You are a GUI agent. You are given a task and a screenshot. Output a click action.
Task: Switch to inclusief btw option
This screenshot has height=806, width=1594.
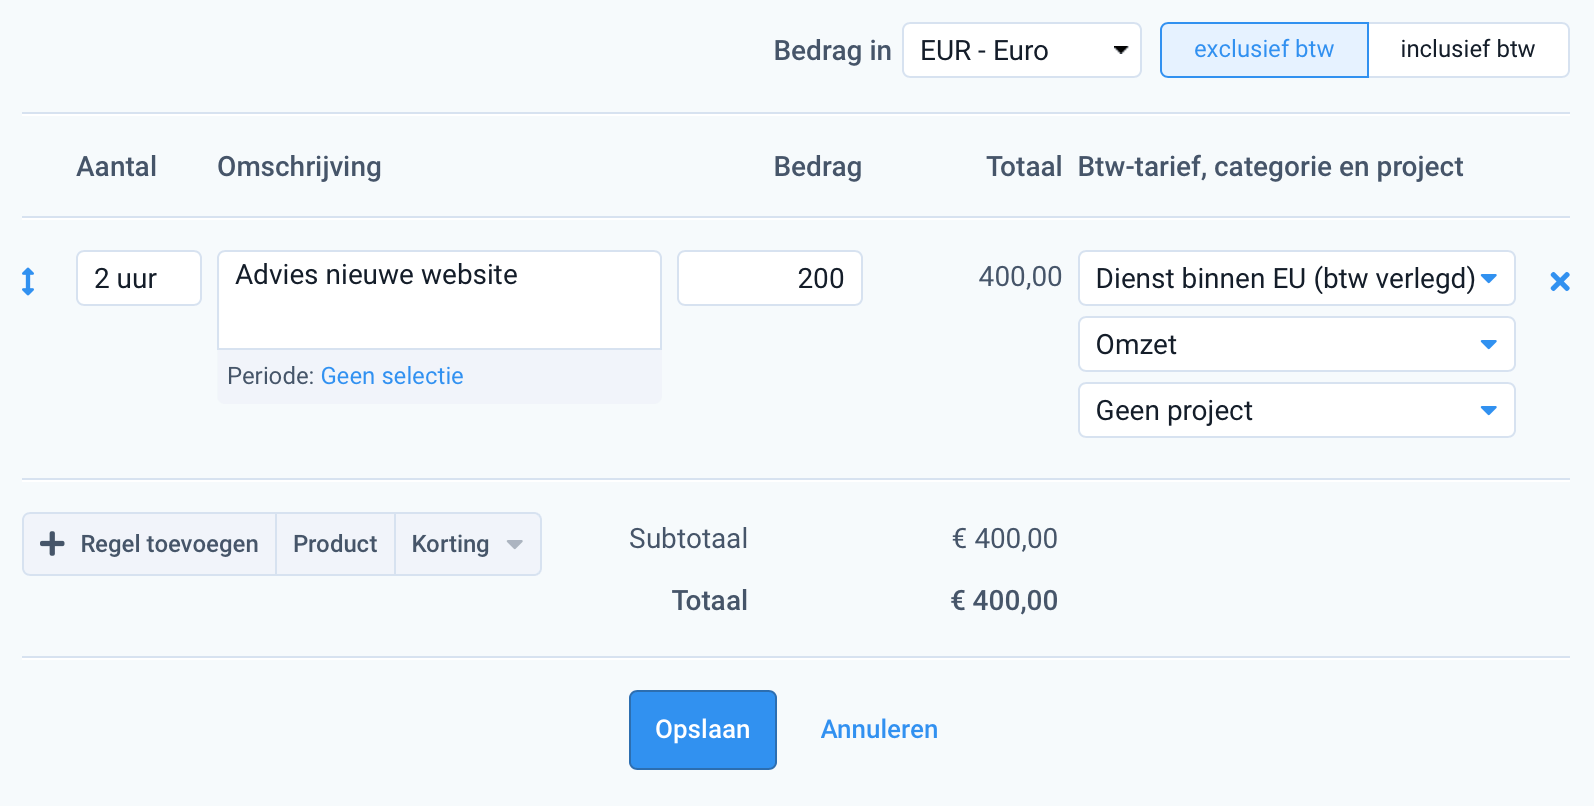[x=1467, y=50]
